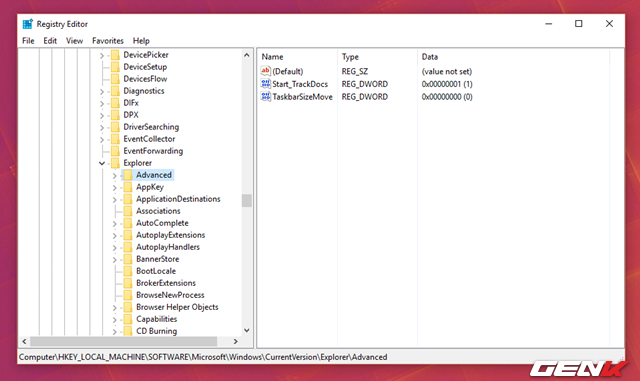
Task: Click the tree scroll up arrow
Action: click(x=247, y=55)
